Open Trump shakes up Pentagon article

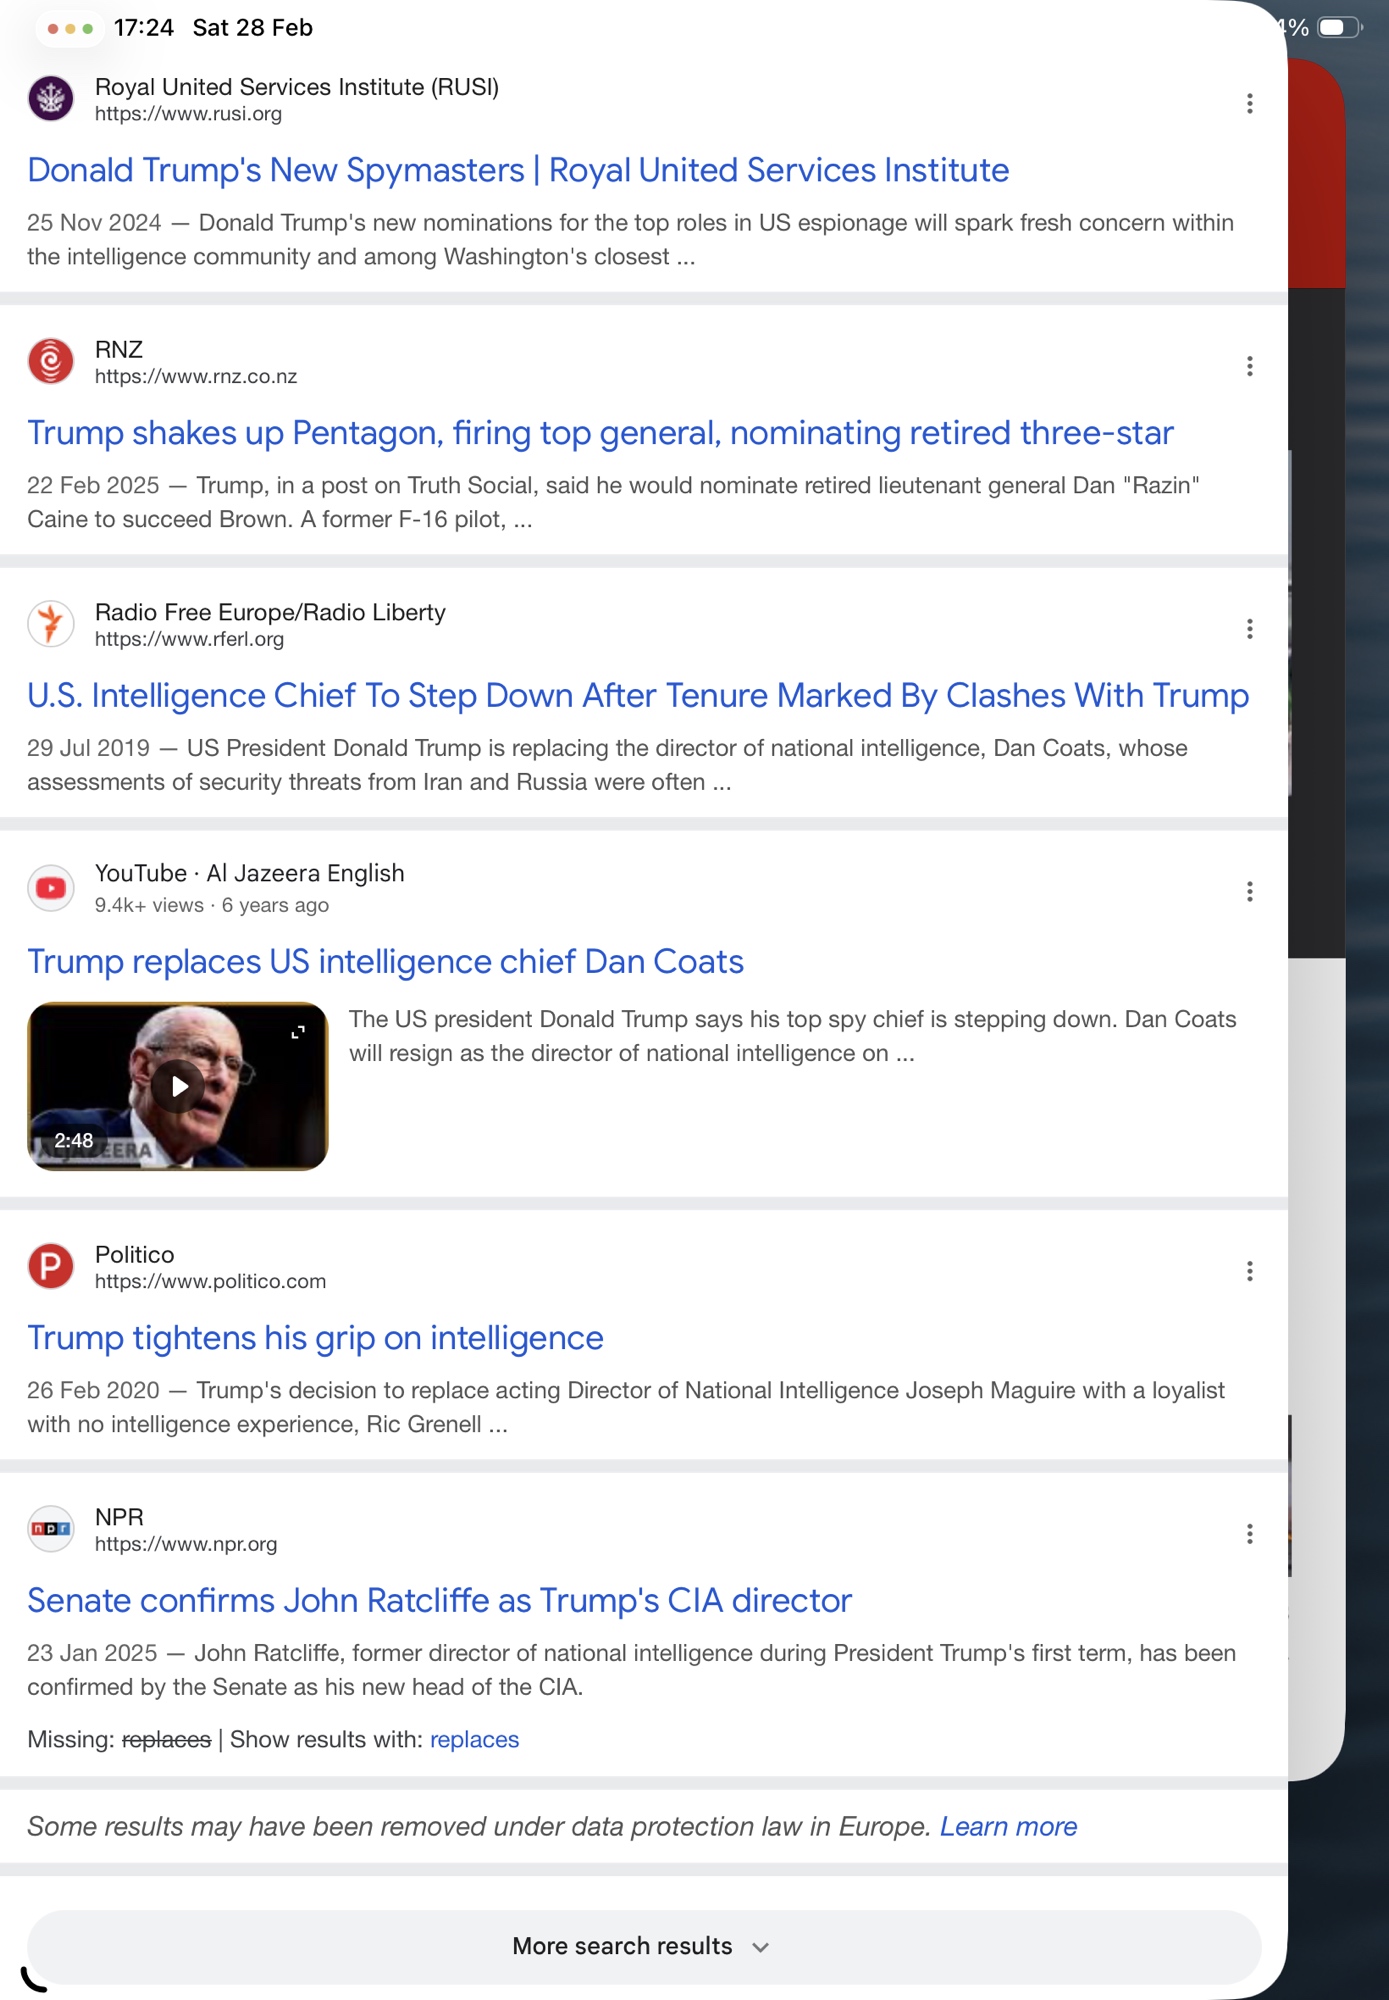pos(600,433)
